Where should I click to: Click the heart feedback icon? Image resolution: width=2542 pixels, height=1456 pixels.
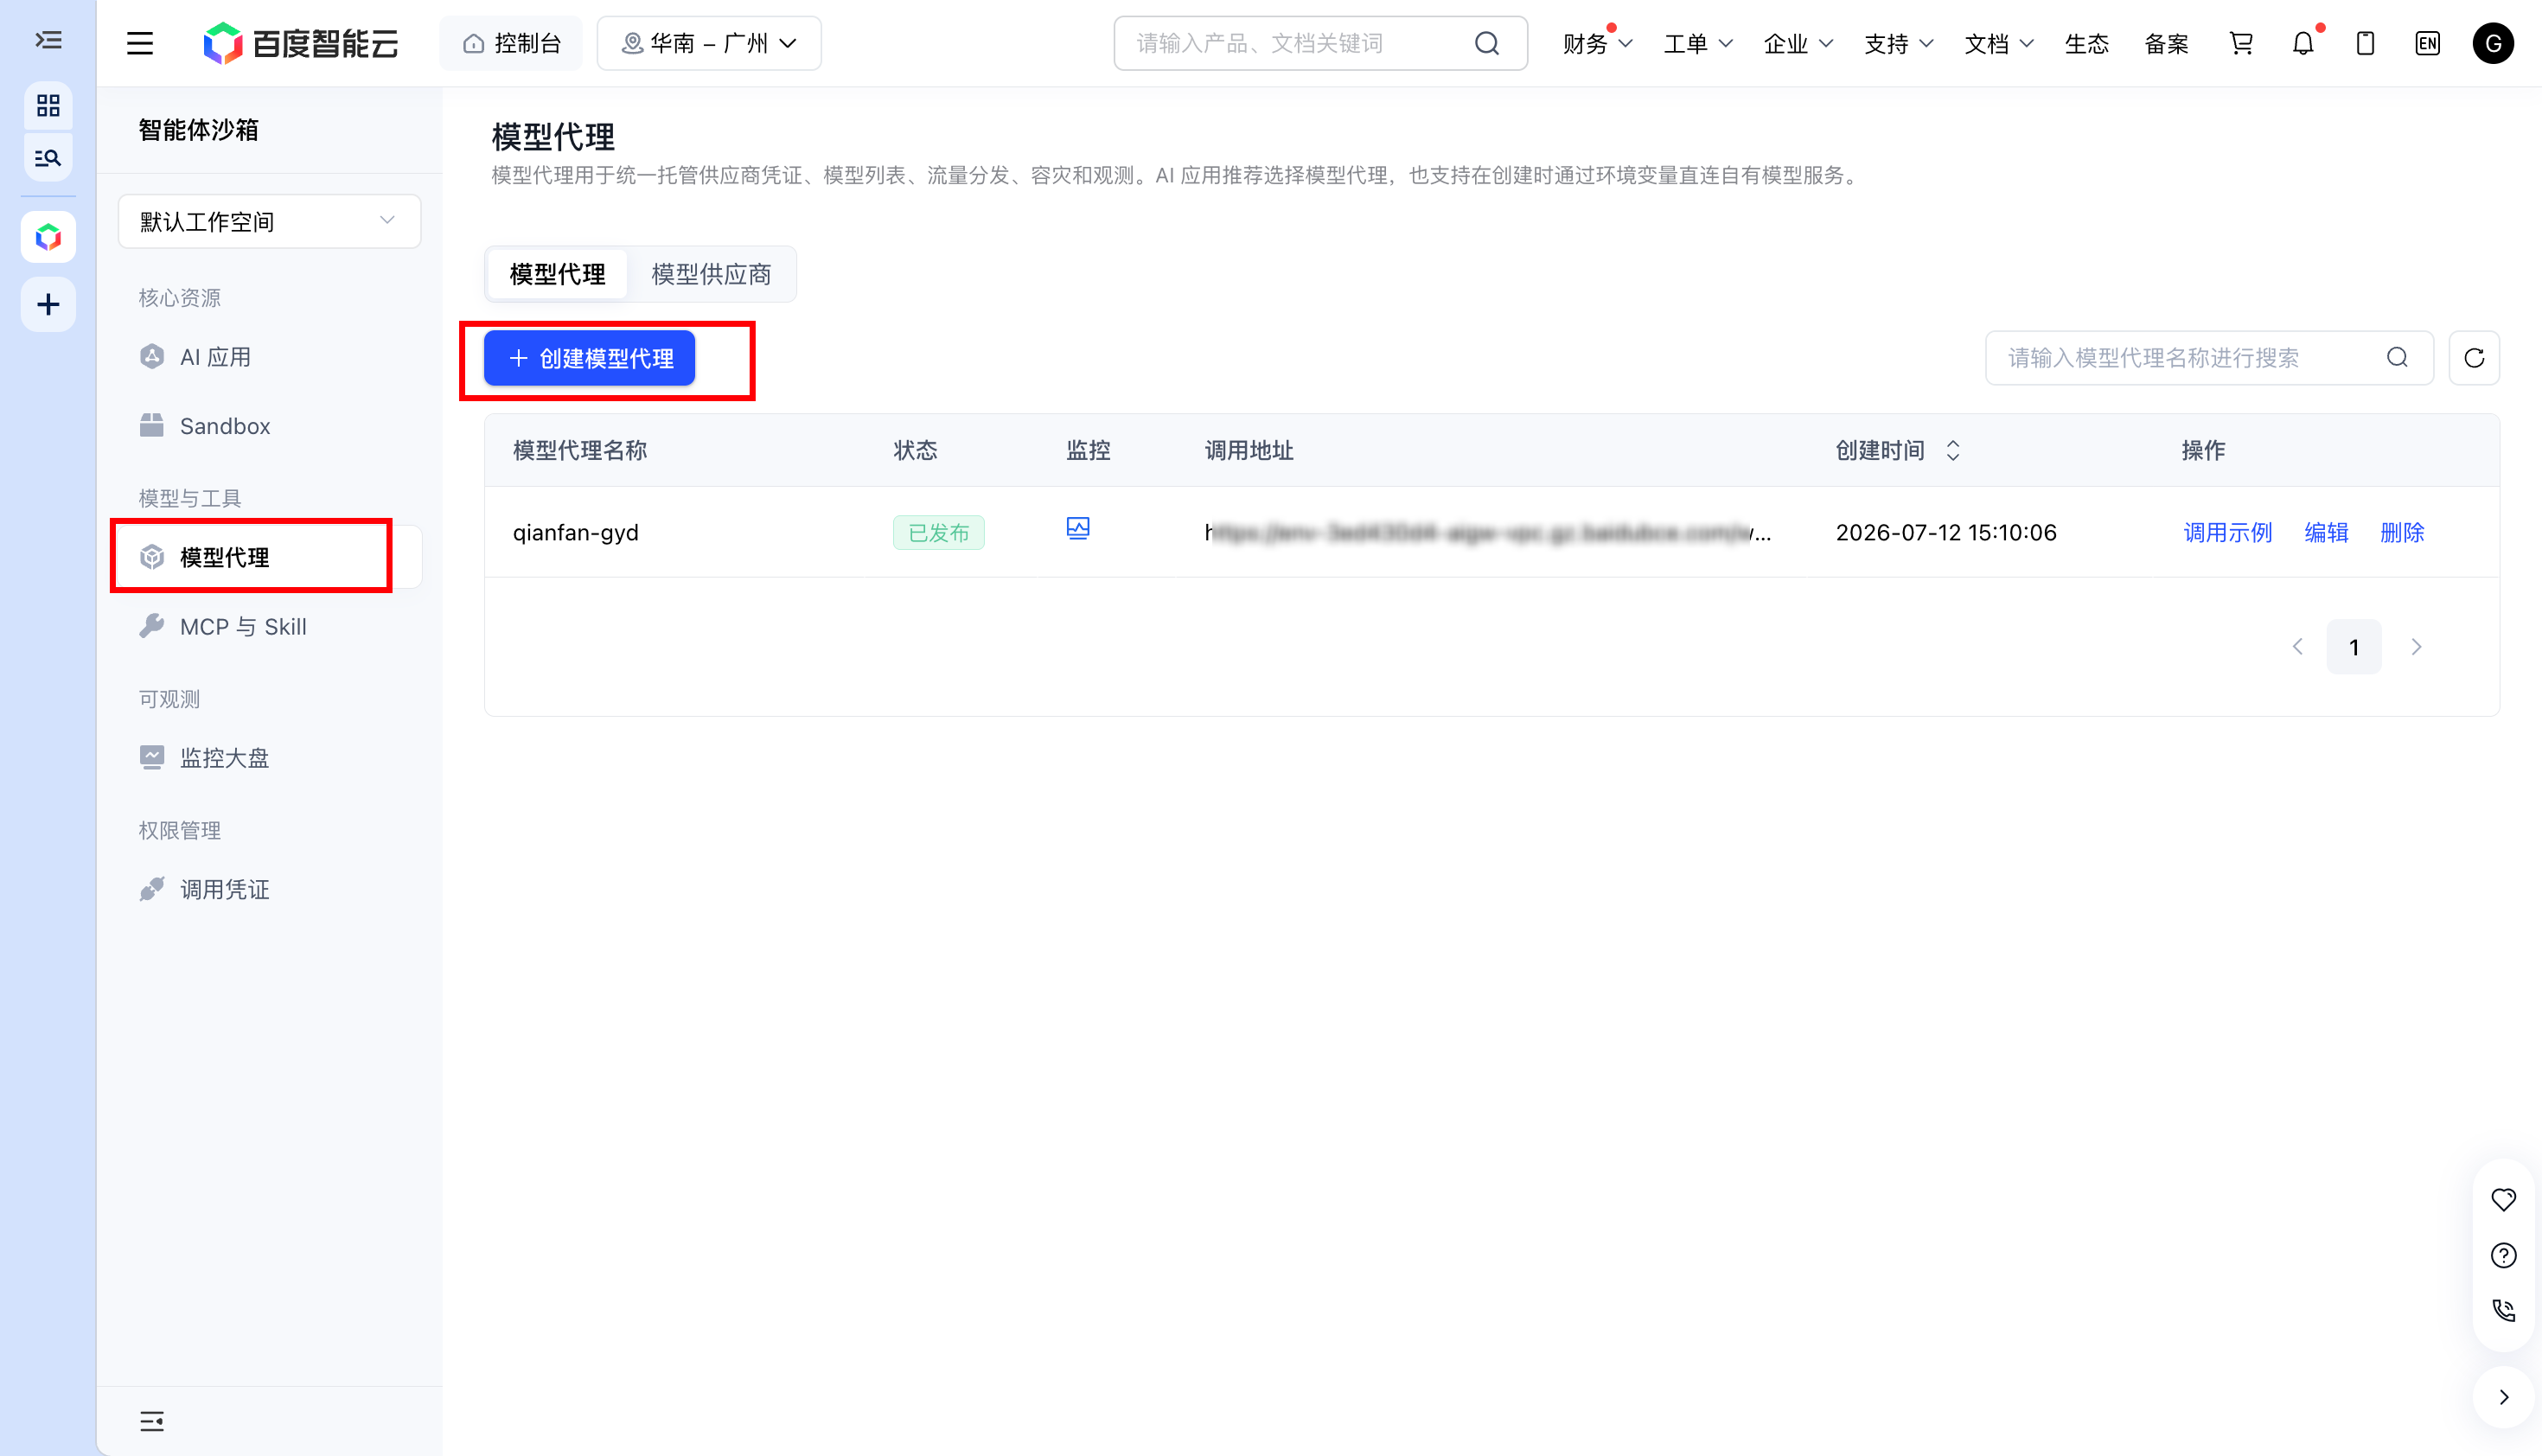click(x=2503, y=1199)
